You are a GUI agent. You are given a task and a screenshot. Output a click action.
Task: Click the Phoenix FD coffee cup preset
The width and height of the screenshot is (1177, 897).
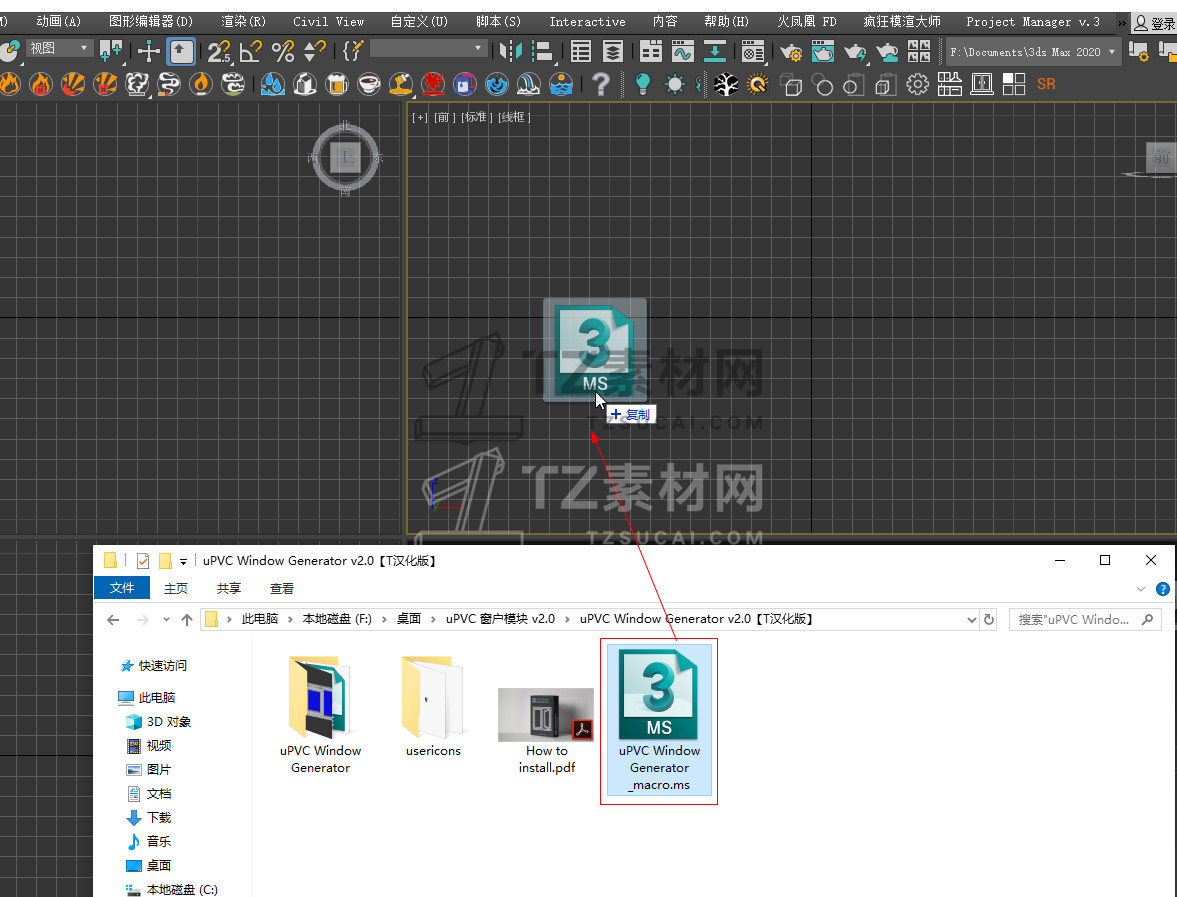tap(369, 83)
